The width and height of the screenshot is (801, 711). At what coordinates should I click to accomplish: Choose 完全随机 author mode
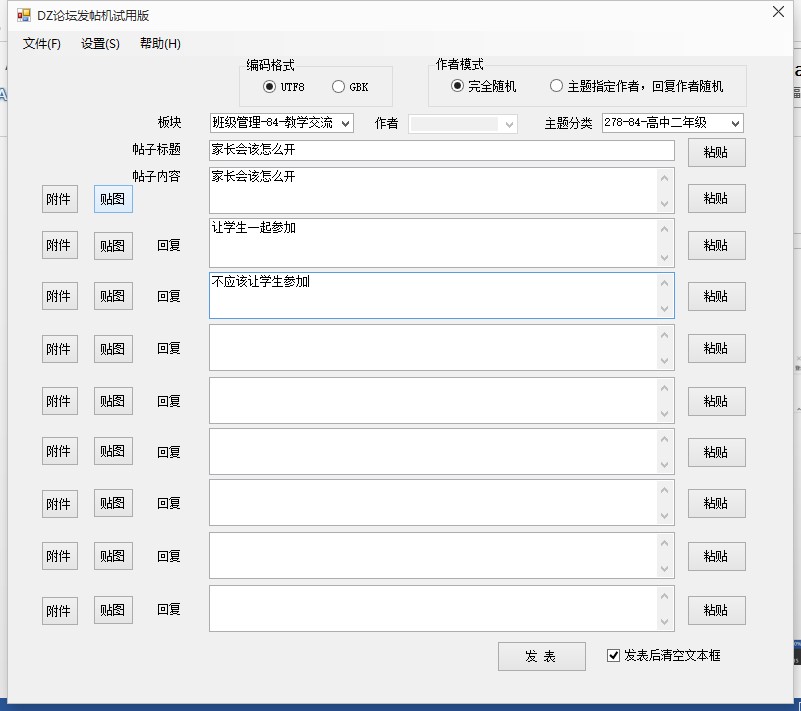coord(458,87)
